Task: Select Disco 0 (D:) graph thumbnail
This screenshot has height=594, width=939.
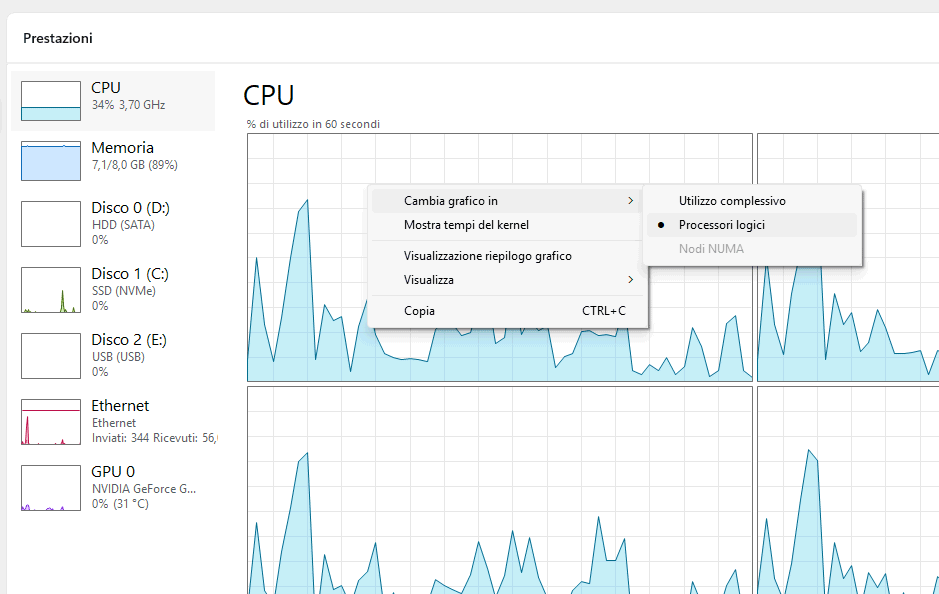Action: click(51, 224)
